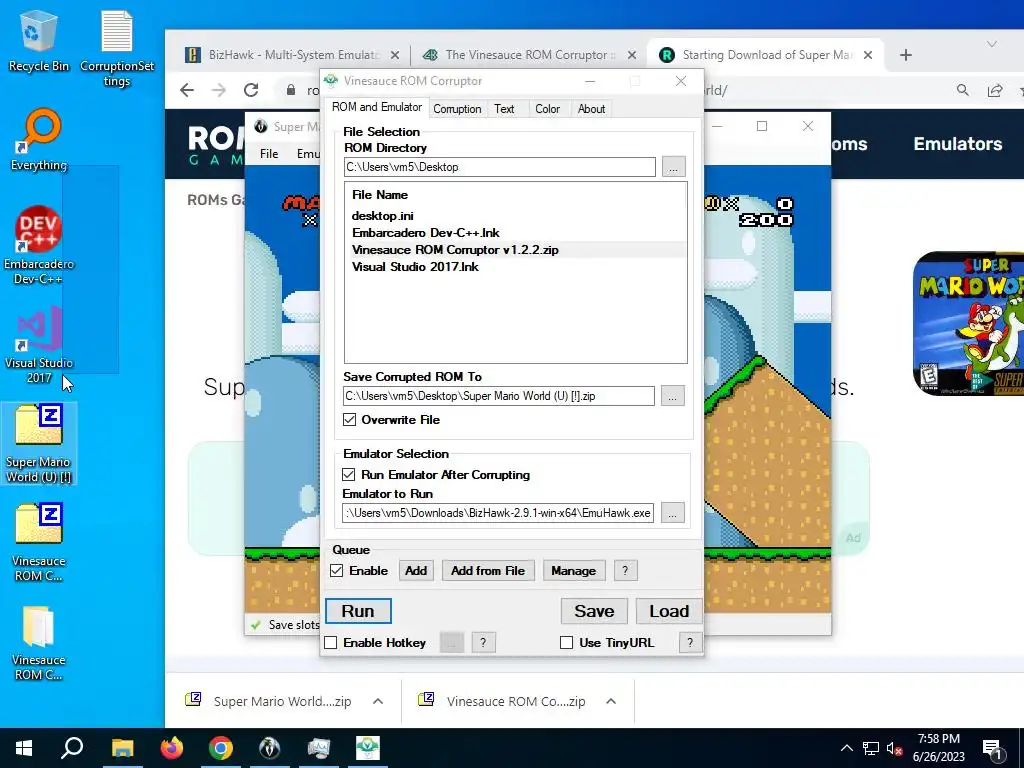Open Visual Studio 2017 desktop shortcut
1024x768 pixels.
pos(39,345)
